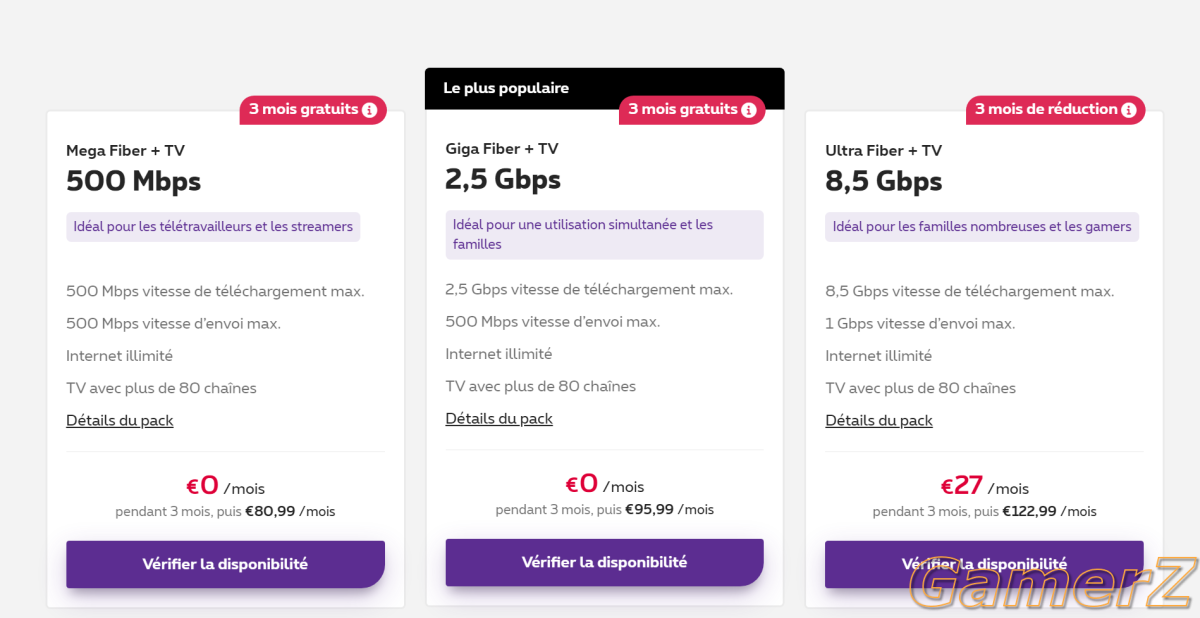This screenshot has width=1200, height=618.
Task: Click info icon on Mega Fiber badge
Action: tap(370, 110)
